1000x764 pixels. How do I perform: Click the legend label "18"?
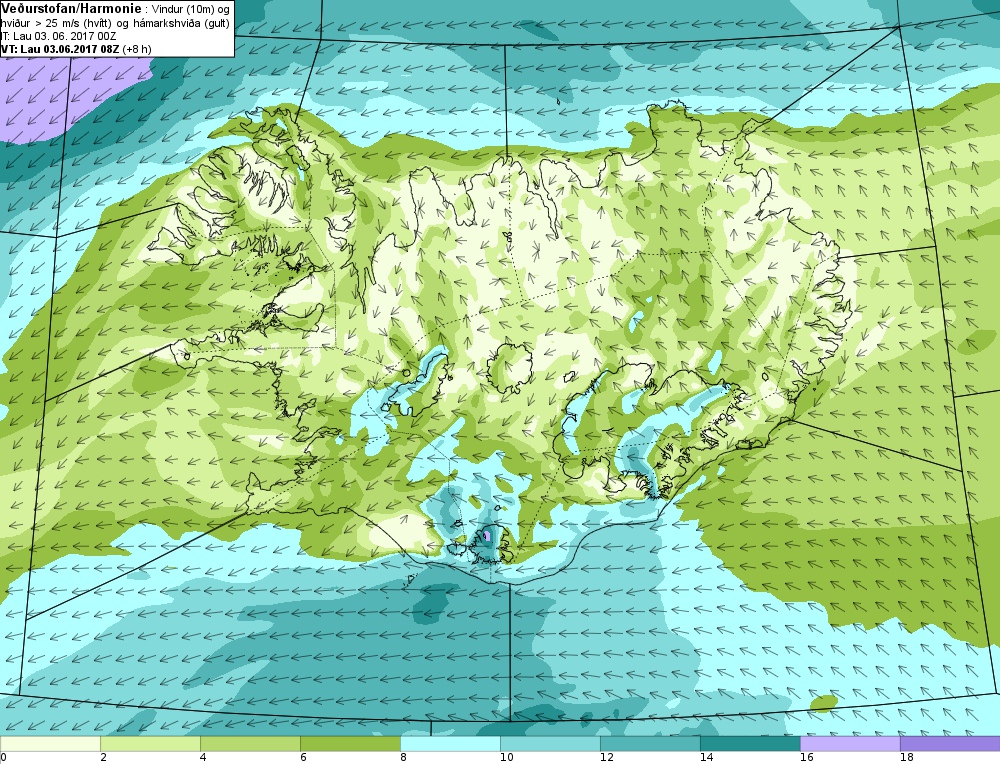coord(906,757)
